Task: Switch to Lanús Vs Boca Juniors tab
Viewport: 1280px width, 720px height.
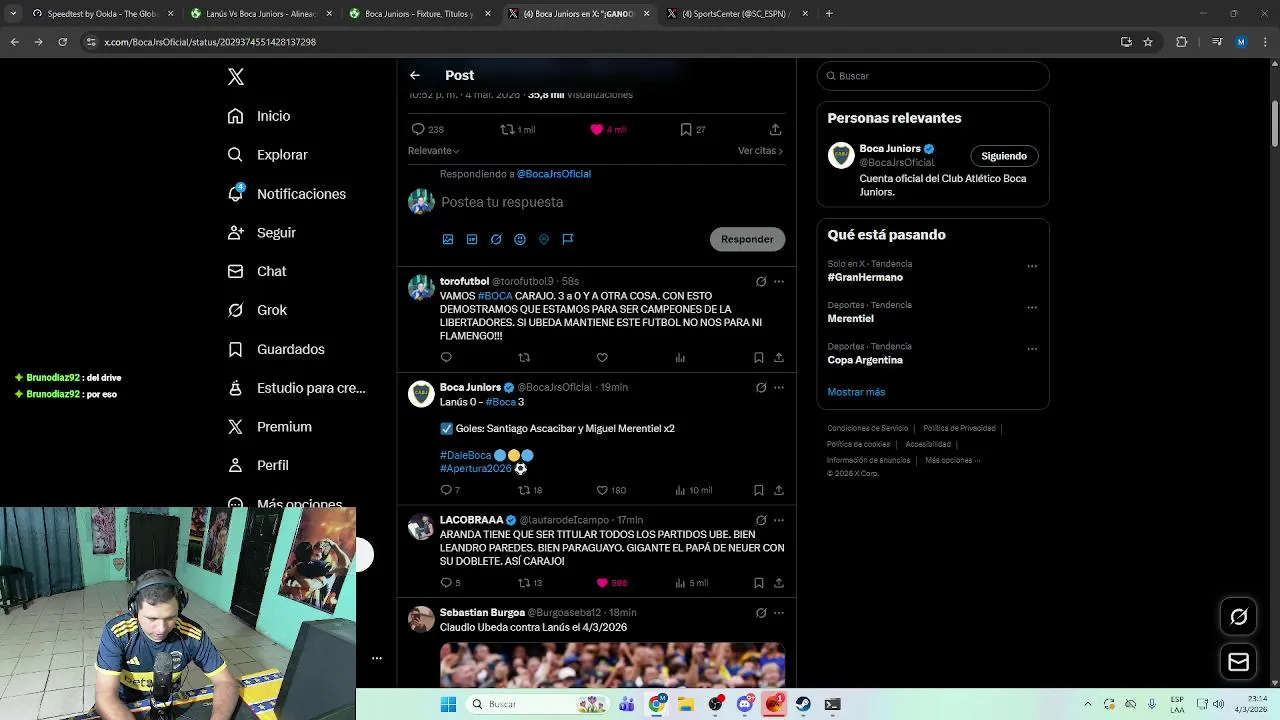Action: point(260,14)
